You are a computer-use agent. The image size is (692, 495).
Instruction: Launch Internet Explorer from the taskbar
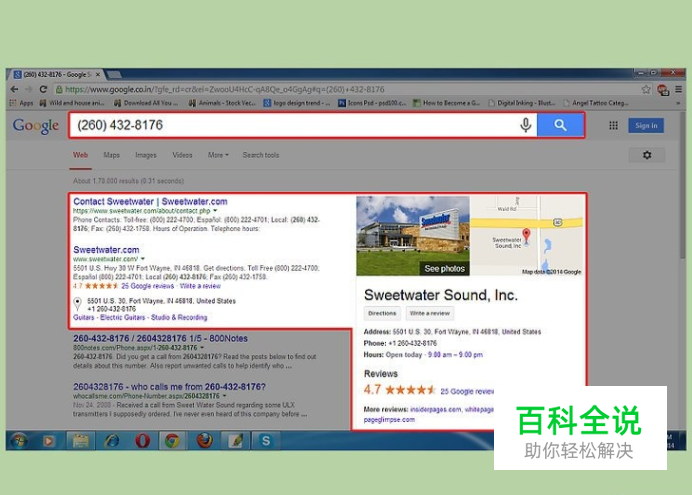click(x=112, y=440)
